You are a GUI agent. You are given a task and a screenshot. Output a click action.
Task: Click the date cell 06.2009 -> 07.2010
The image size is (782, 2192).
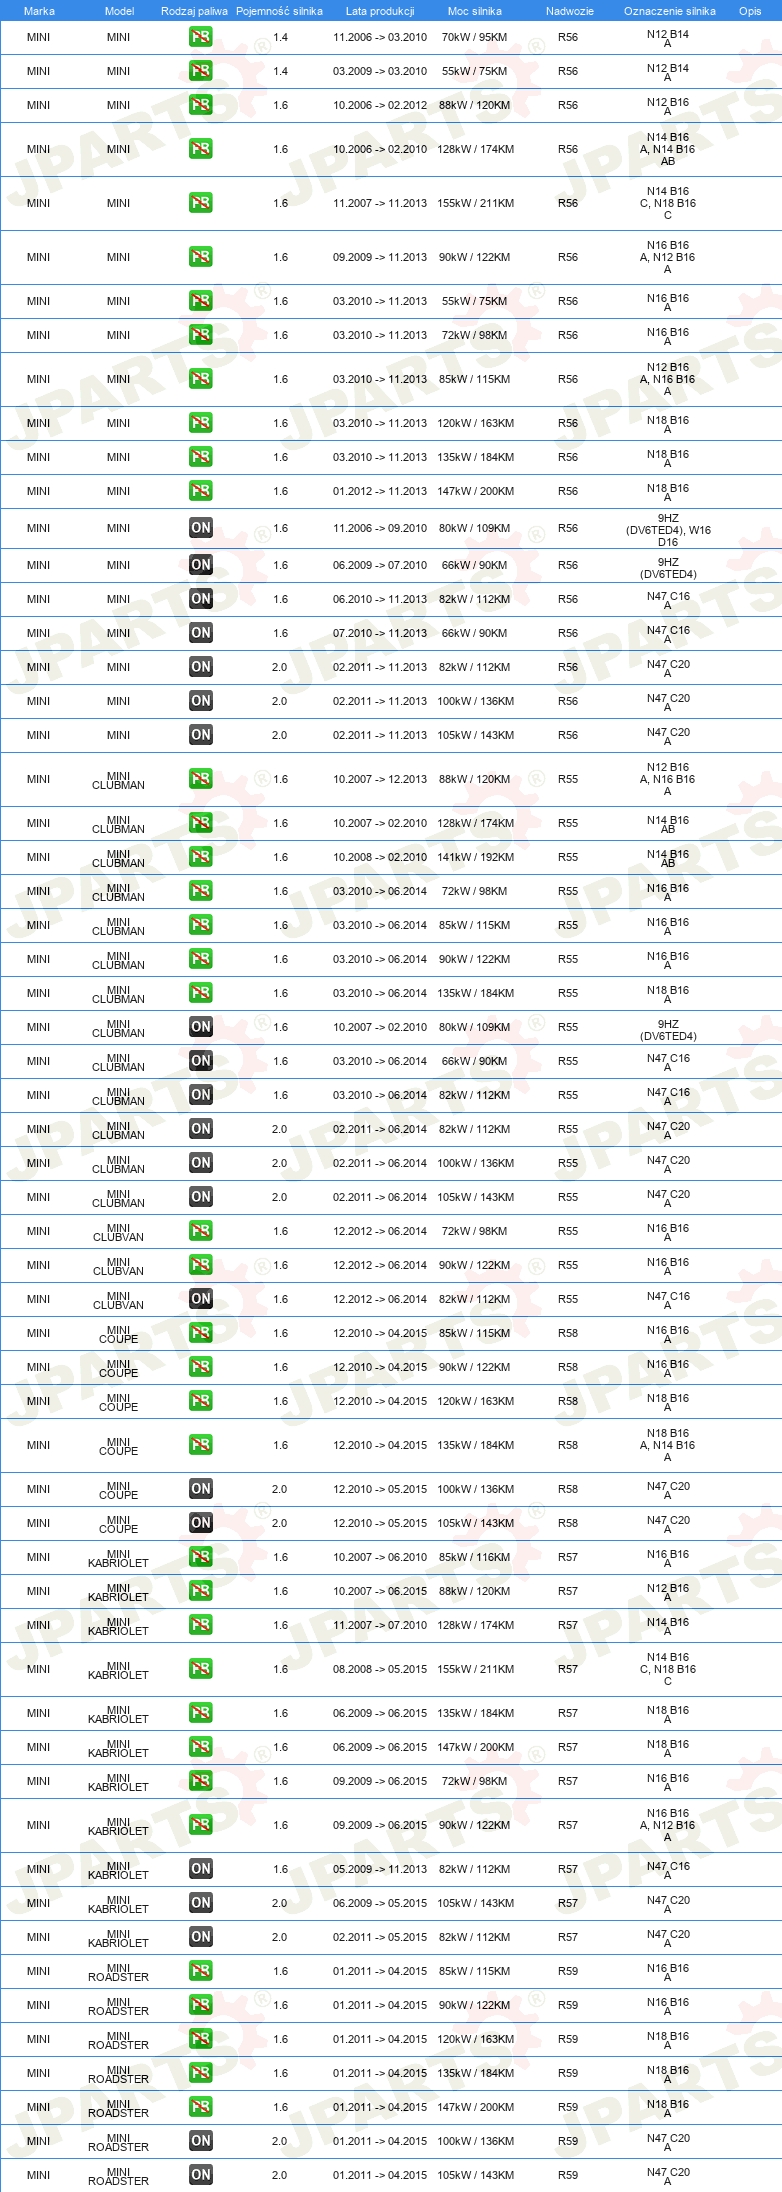(x=380, y=565)
